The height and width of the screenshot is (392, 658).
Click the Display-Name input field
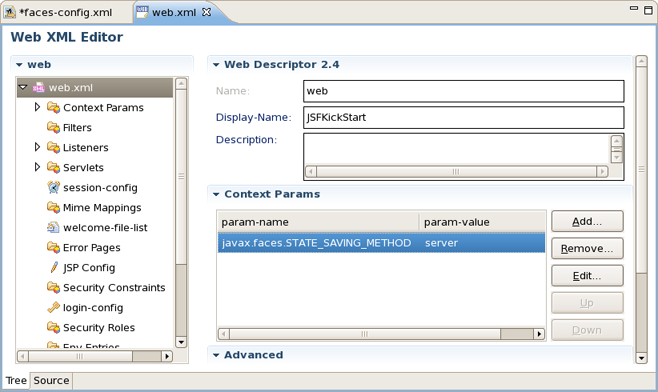click(x=464, y=118)
